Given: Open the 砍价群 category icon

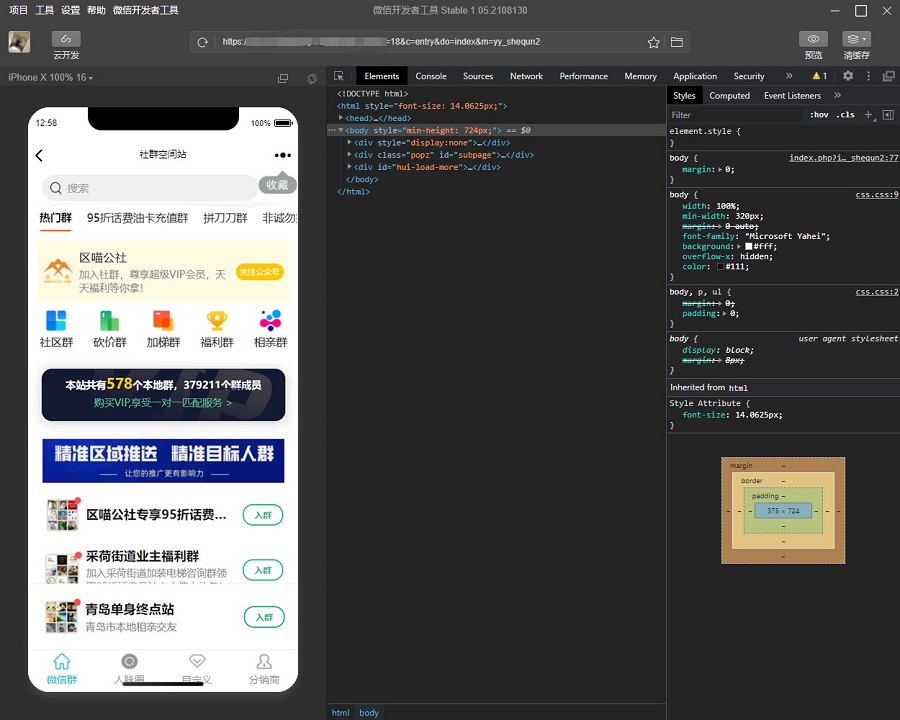Looking at the screenshot, I should pyautogui.click(x=110, y=329).
